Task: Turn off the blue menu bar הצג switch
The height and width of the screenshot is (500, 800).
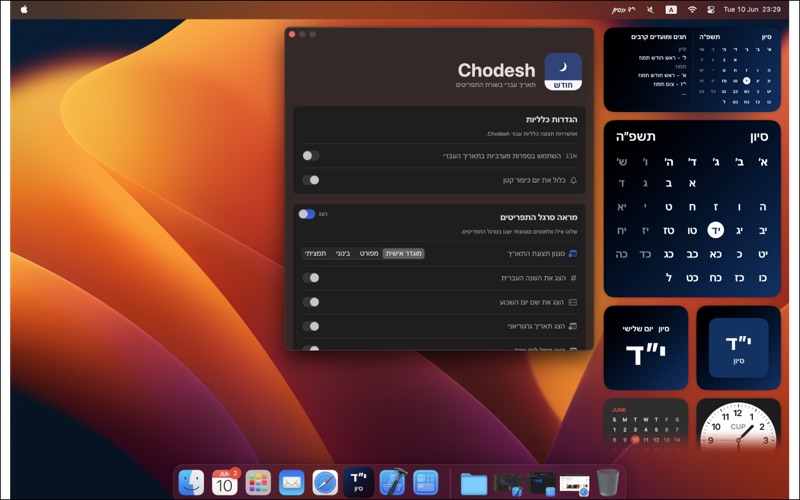Action: pos(307,214)
